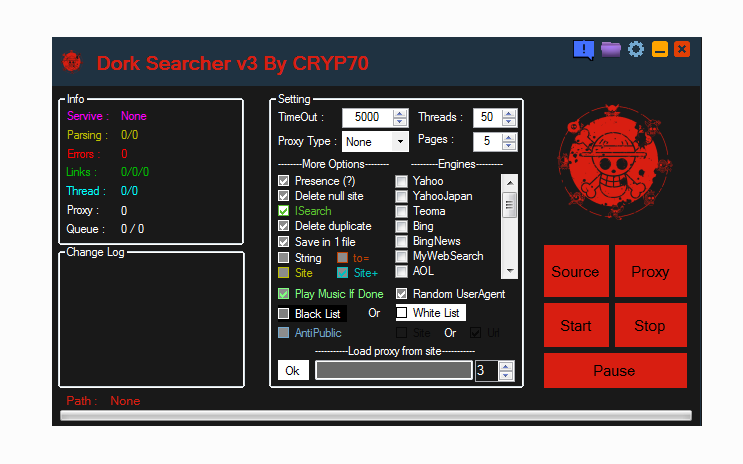743x464 pixels.
Task: Click the Pause button
Action: click(x=615, y=370)
